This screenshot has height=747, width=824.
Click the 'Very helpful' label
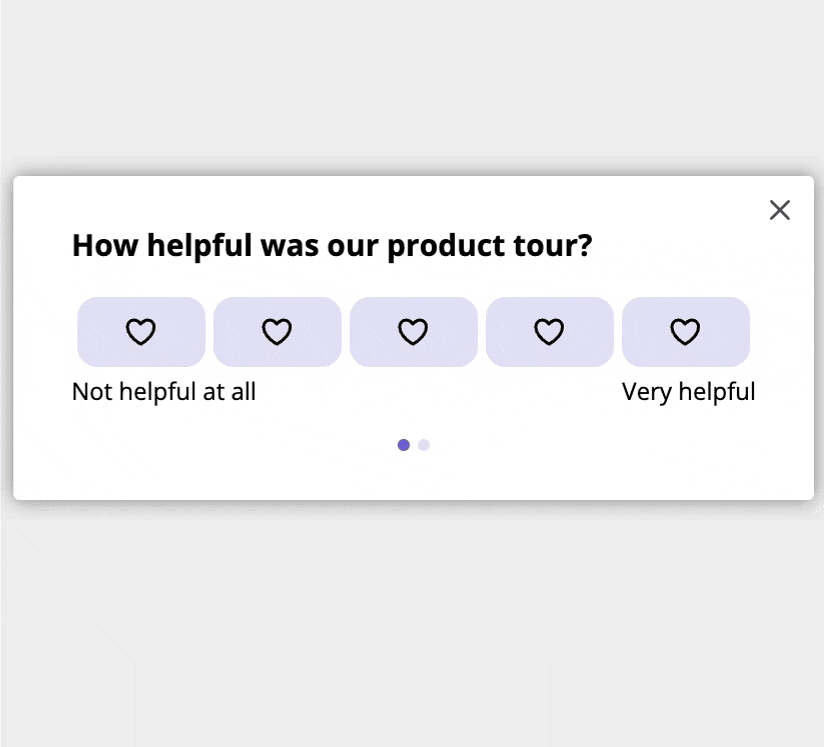tap(688, 391)
